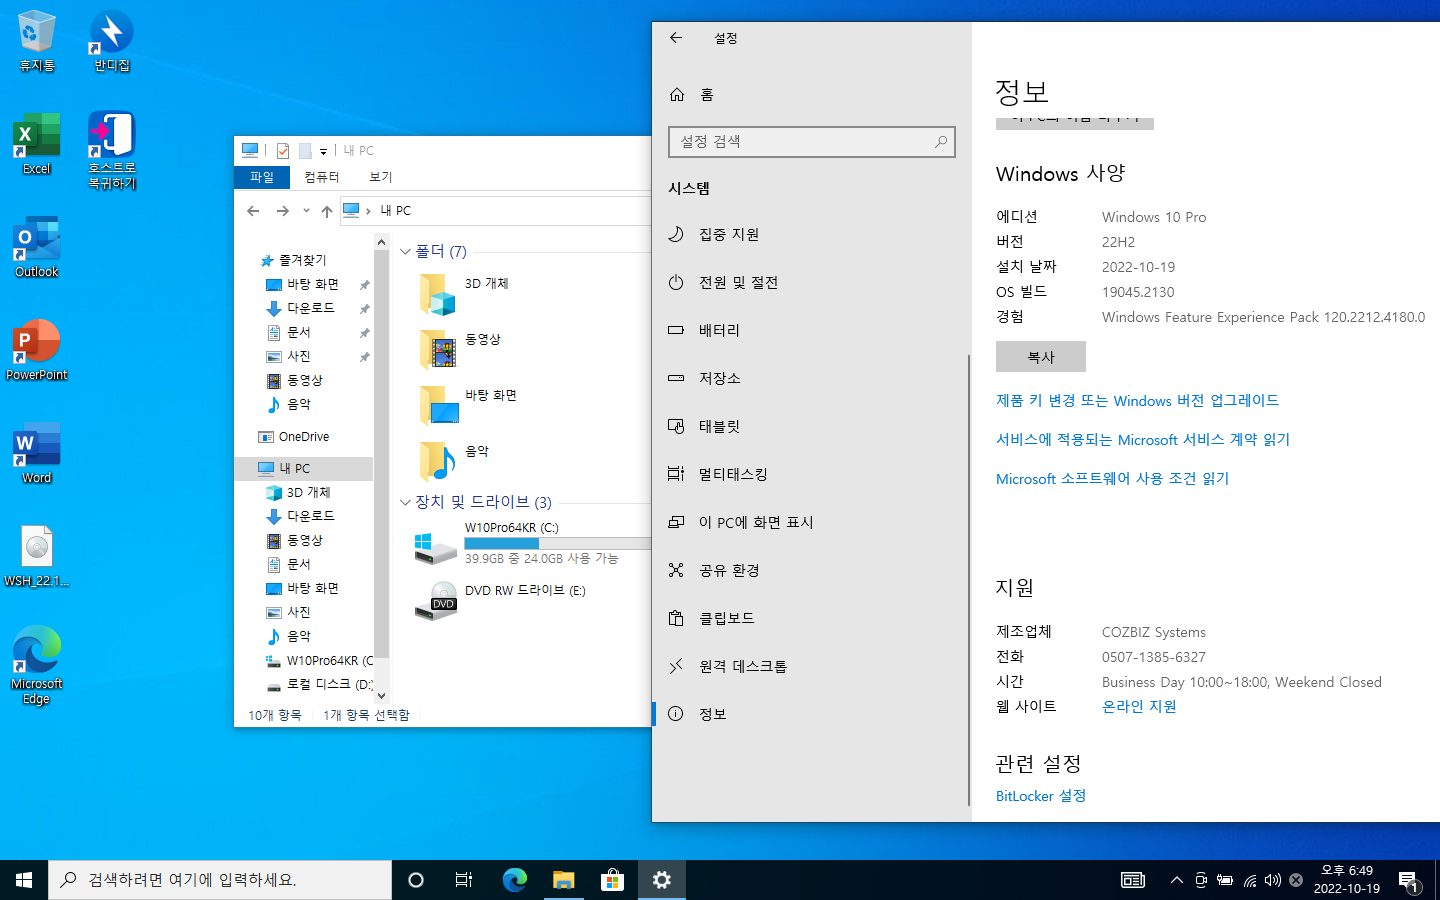Open the quick access toolbar customize dropdown
Viewport: 1440px width, 900px height.
pos(323,152)
